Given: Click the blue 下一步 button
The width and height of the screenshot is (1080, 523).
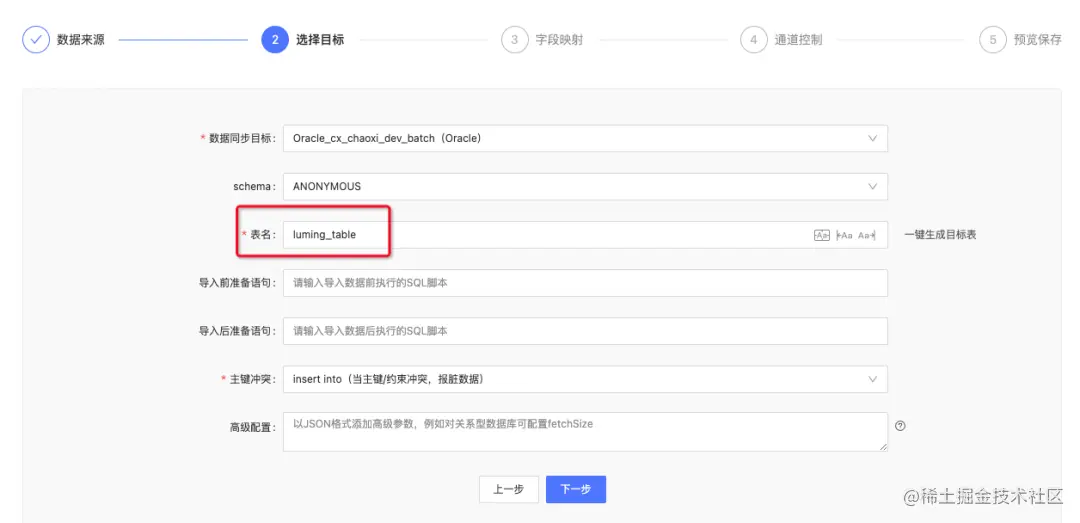Looking at the screenshot, I should [x=576, y=489].
